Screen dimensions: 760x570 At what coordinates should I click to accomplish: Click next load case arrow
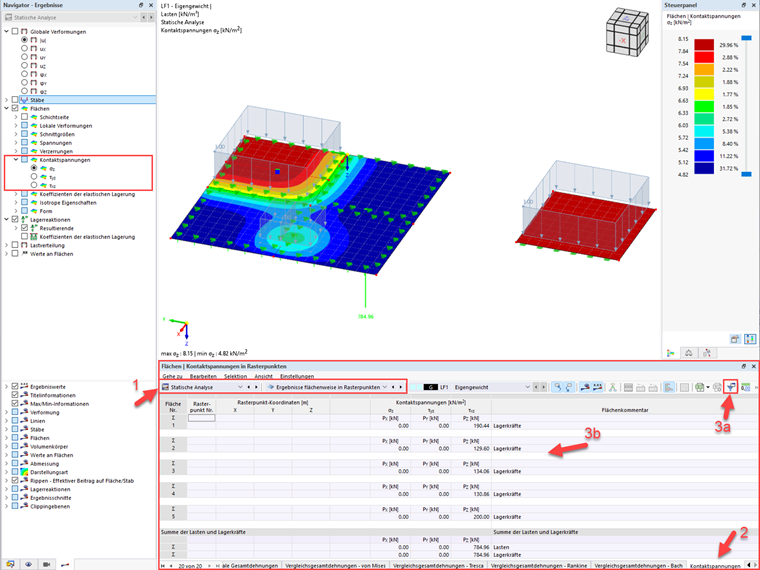coord(543,387)
